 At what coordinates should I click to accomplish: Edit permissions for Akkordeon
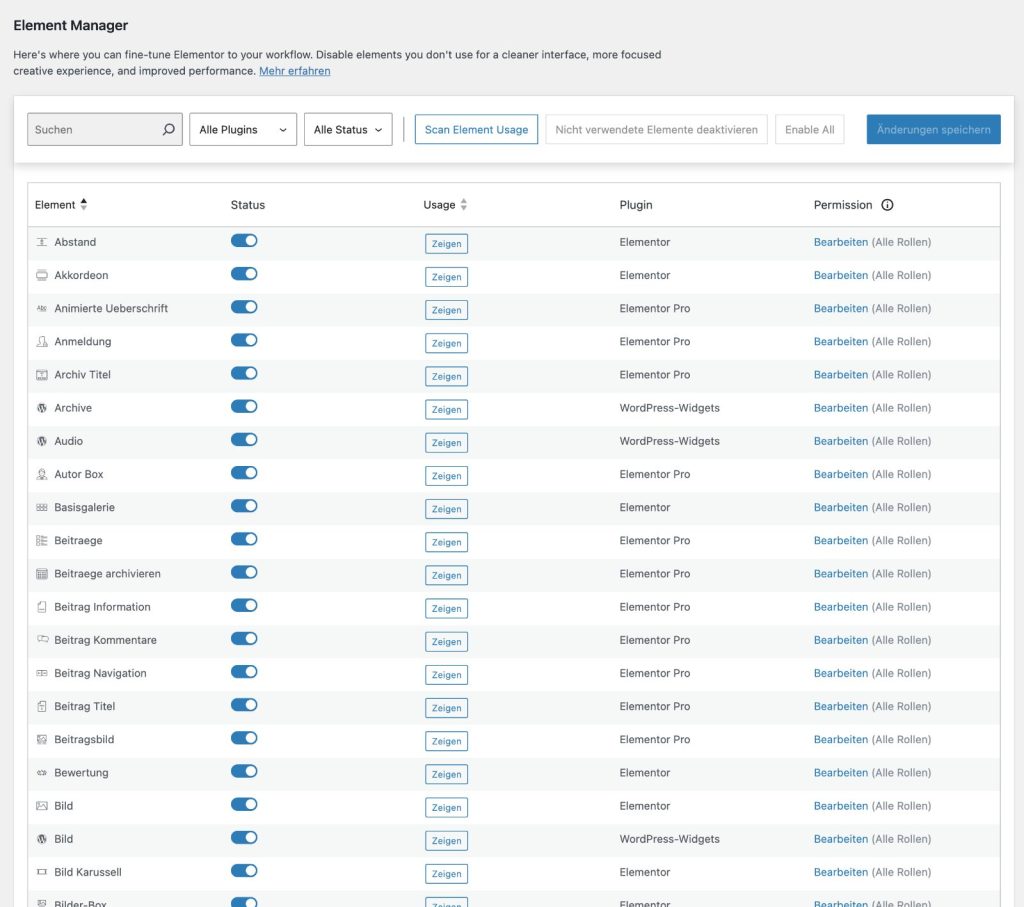(x=840, y=276)
